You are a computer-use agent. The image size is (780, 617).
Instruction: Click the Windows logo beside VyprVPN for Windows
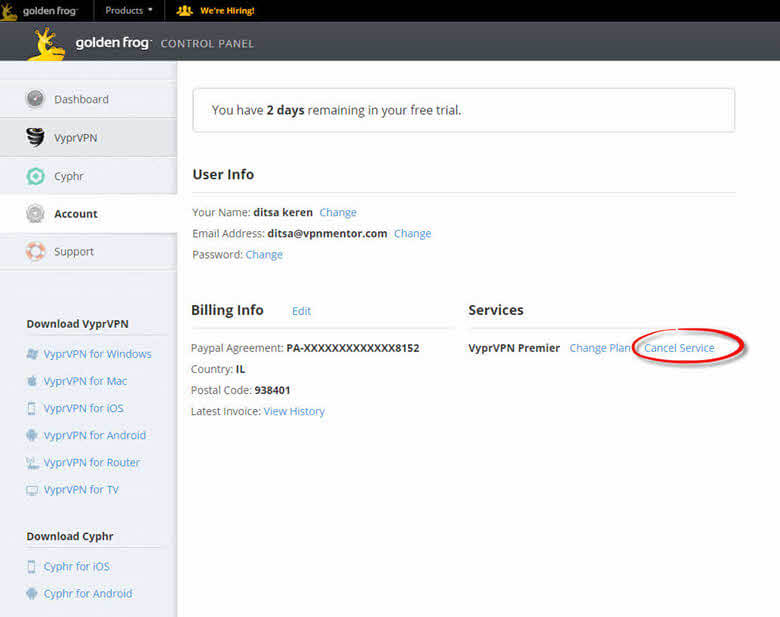tap(32, 354)
